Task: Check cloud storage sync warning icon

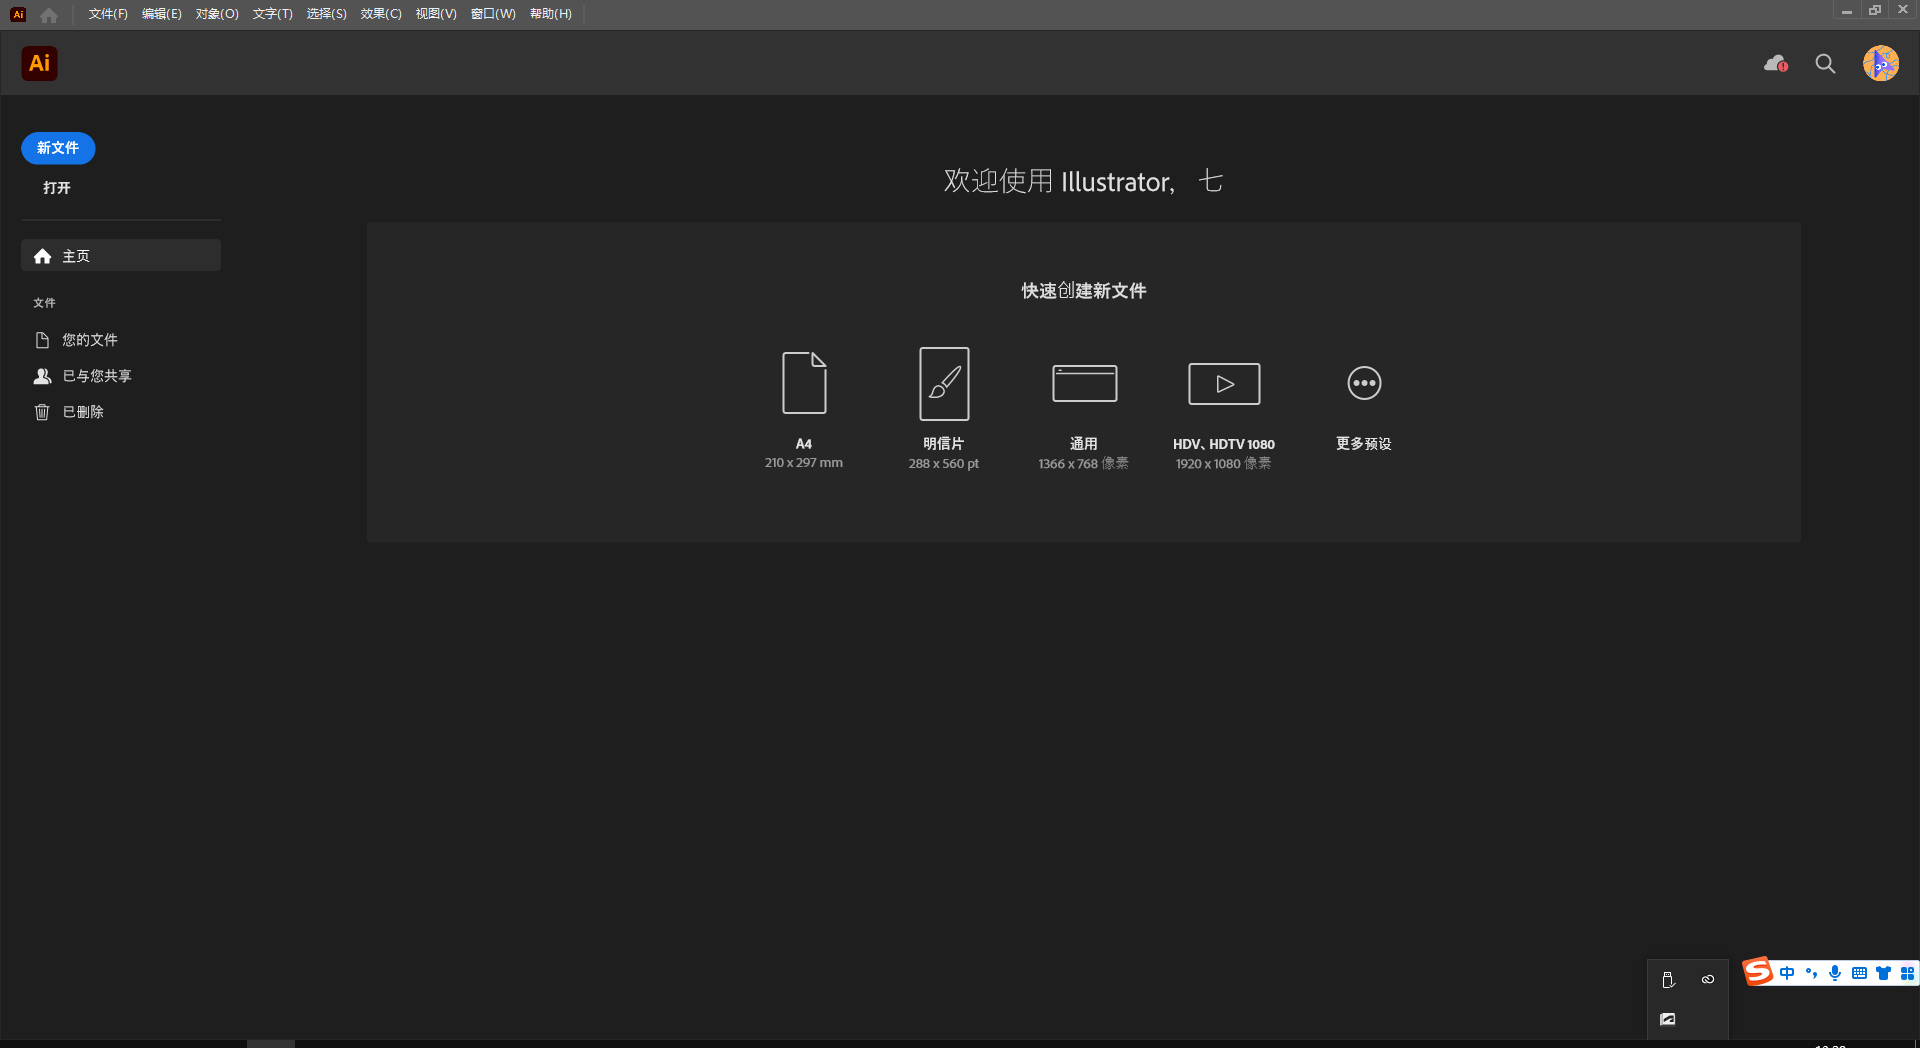Action: (x=1776, y=63)
